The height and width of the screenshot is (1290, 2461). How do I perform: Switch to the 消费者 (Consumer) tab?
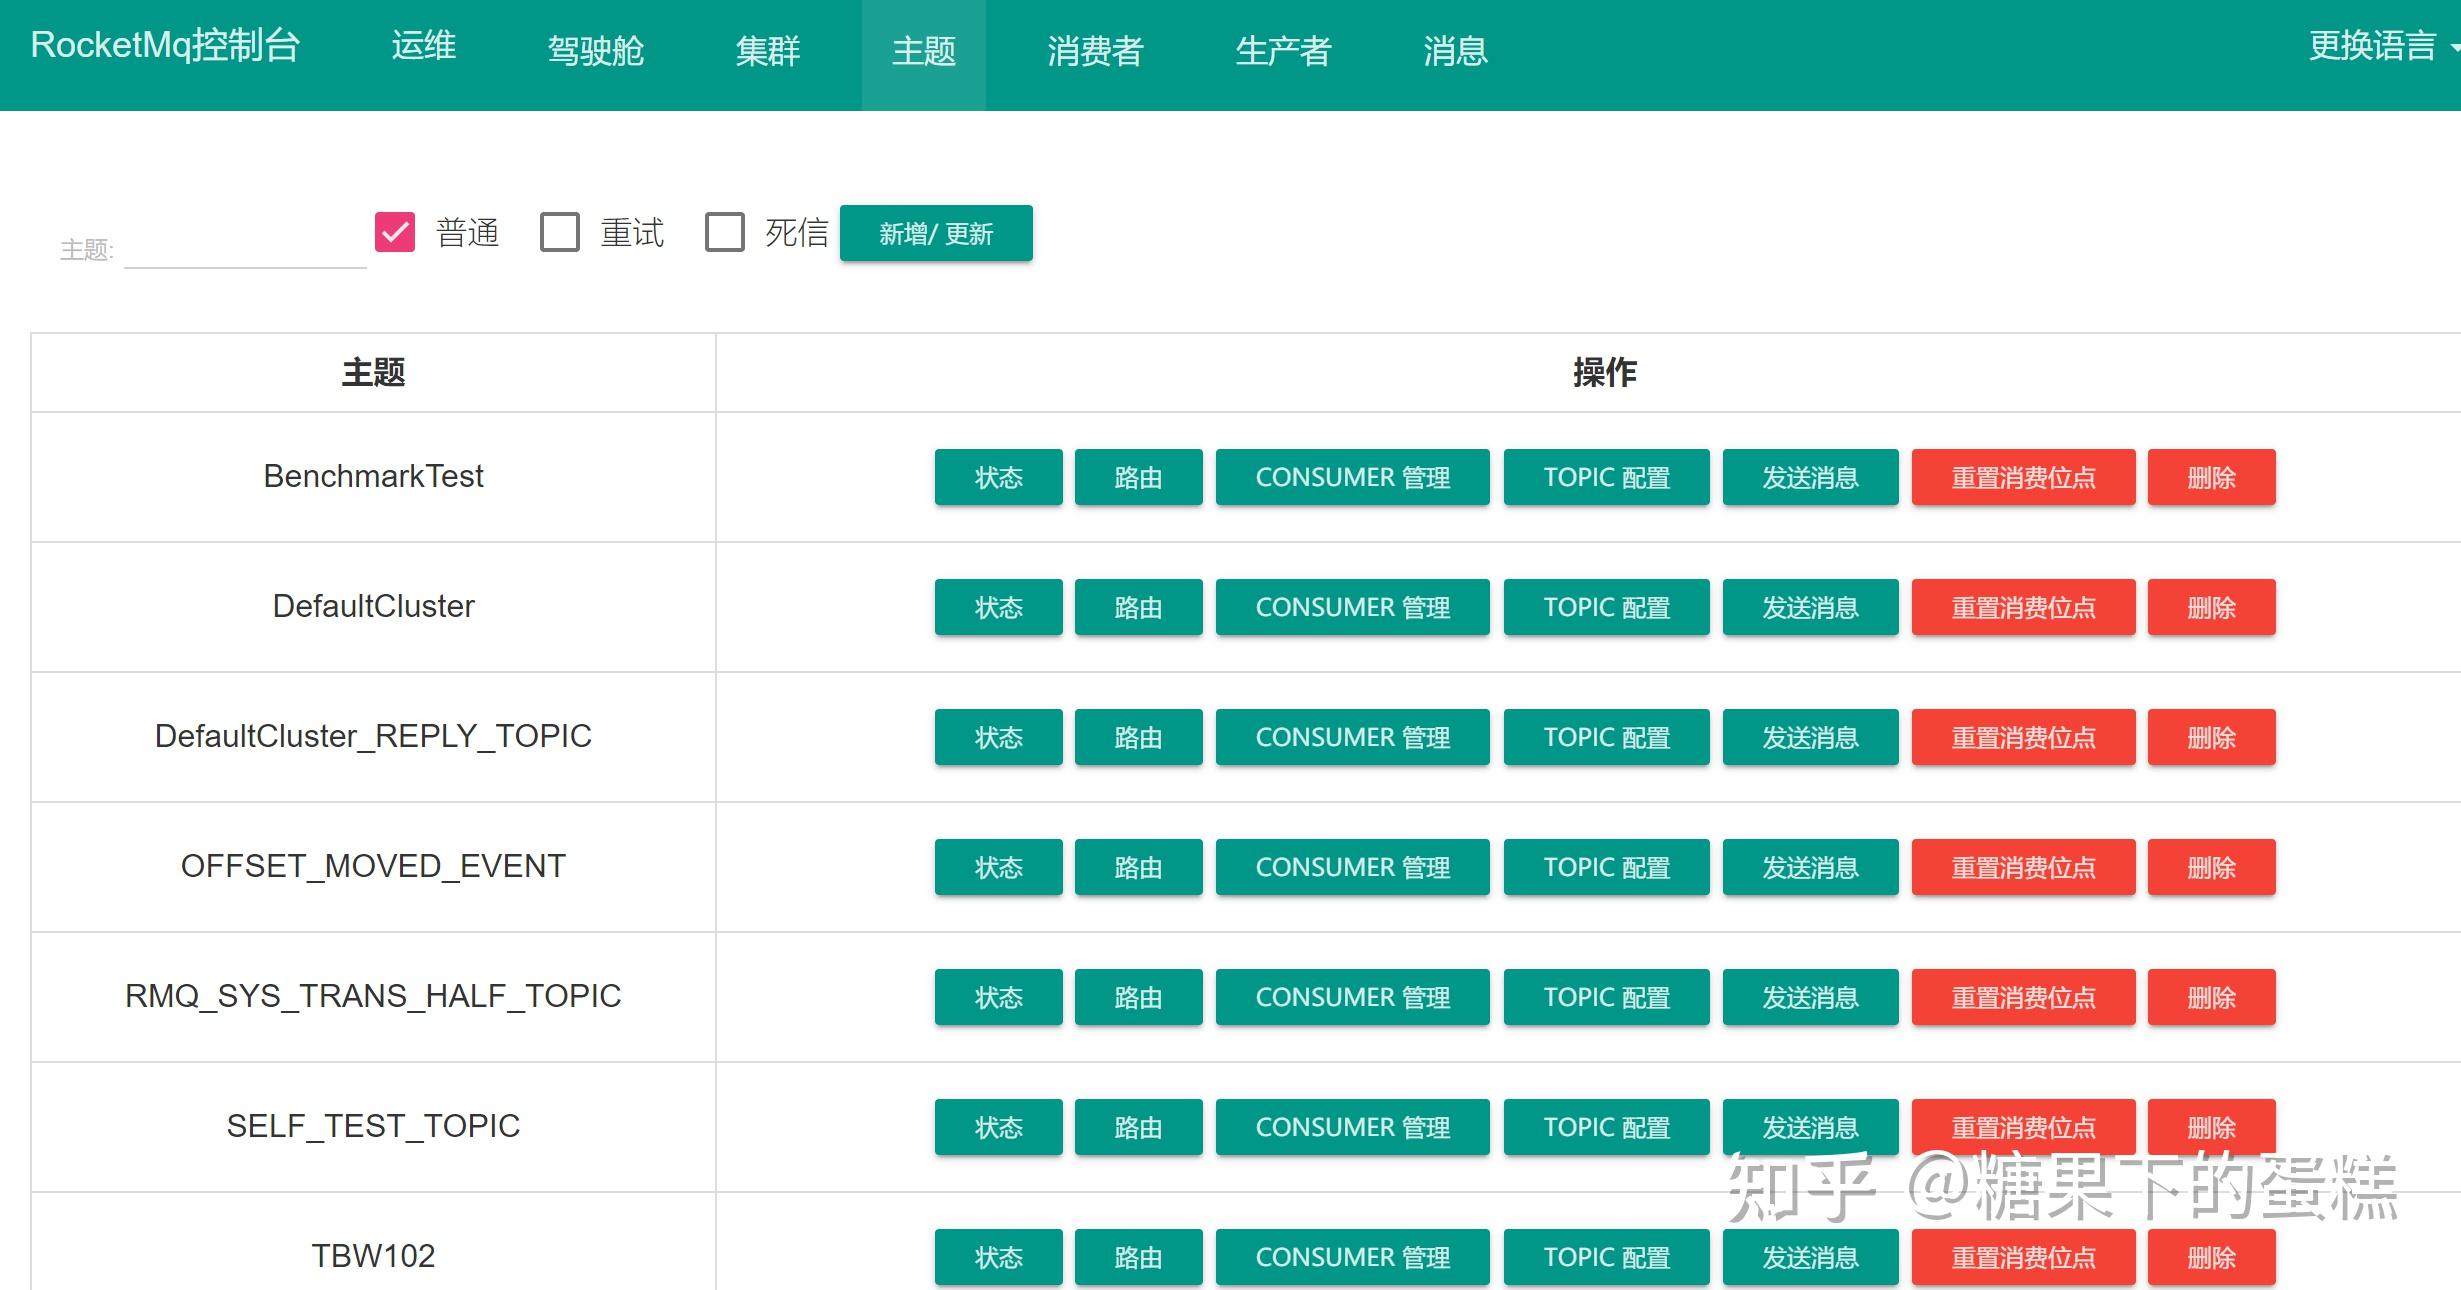point(1095,52)
